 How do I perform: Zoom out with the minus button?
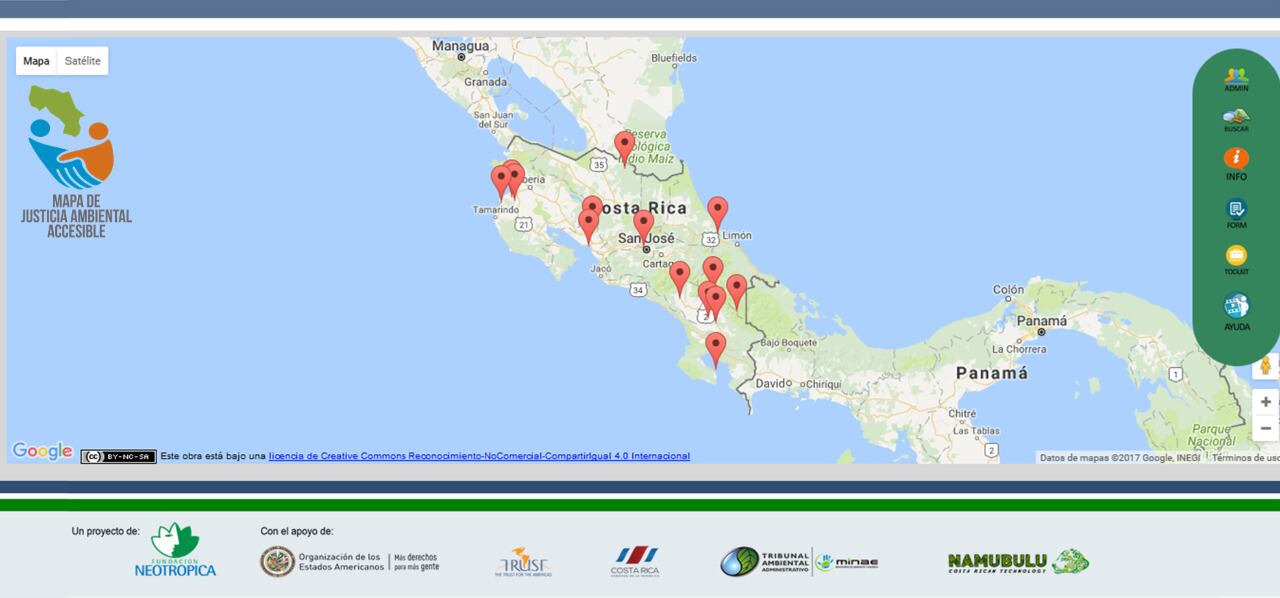pyautogui.click(x=1265, y=428)
